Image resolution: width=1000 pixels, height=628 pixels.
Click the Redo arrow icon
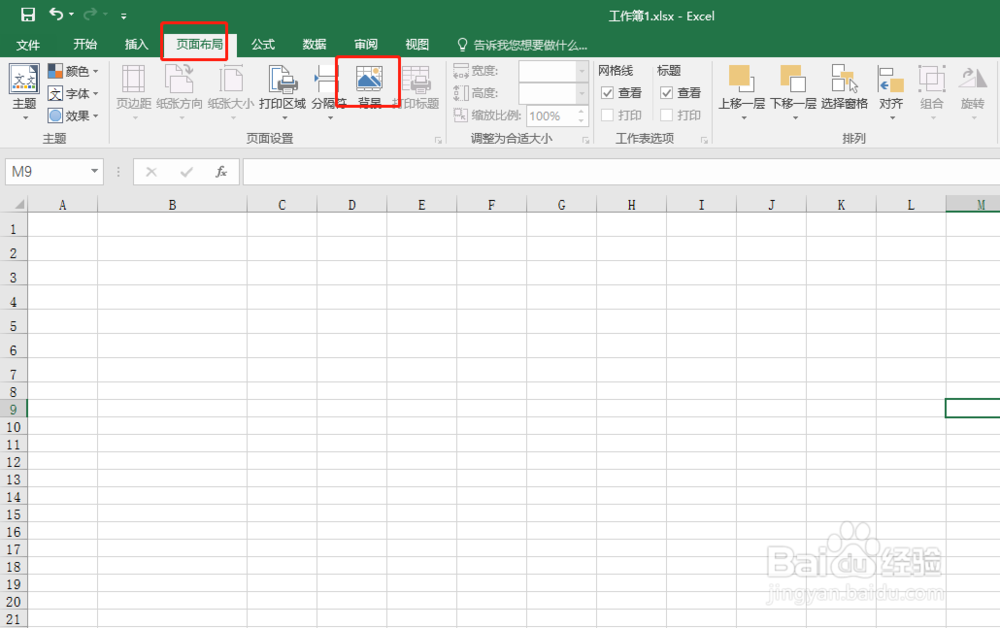coord(90,14)
